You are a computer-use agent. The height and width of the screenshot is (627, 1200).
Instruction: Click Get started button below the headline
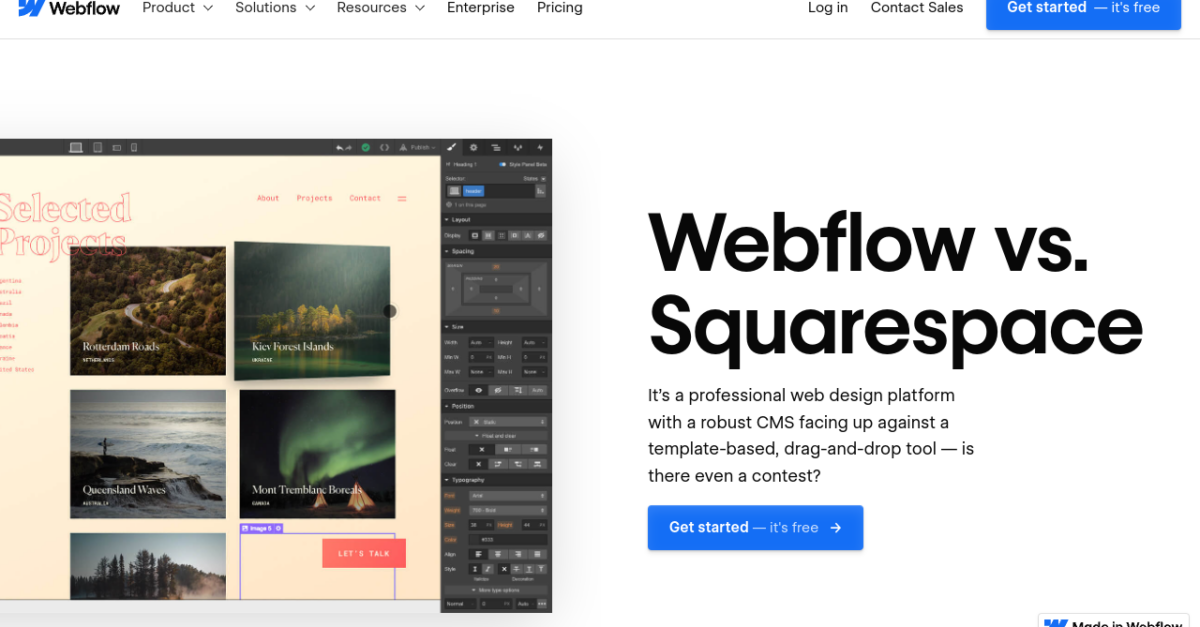(x=755, y=527)
